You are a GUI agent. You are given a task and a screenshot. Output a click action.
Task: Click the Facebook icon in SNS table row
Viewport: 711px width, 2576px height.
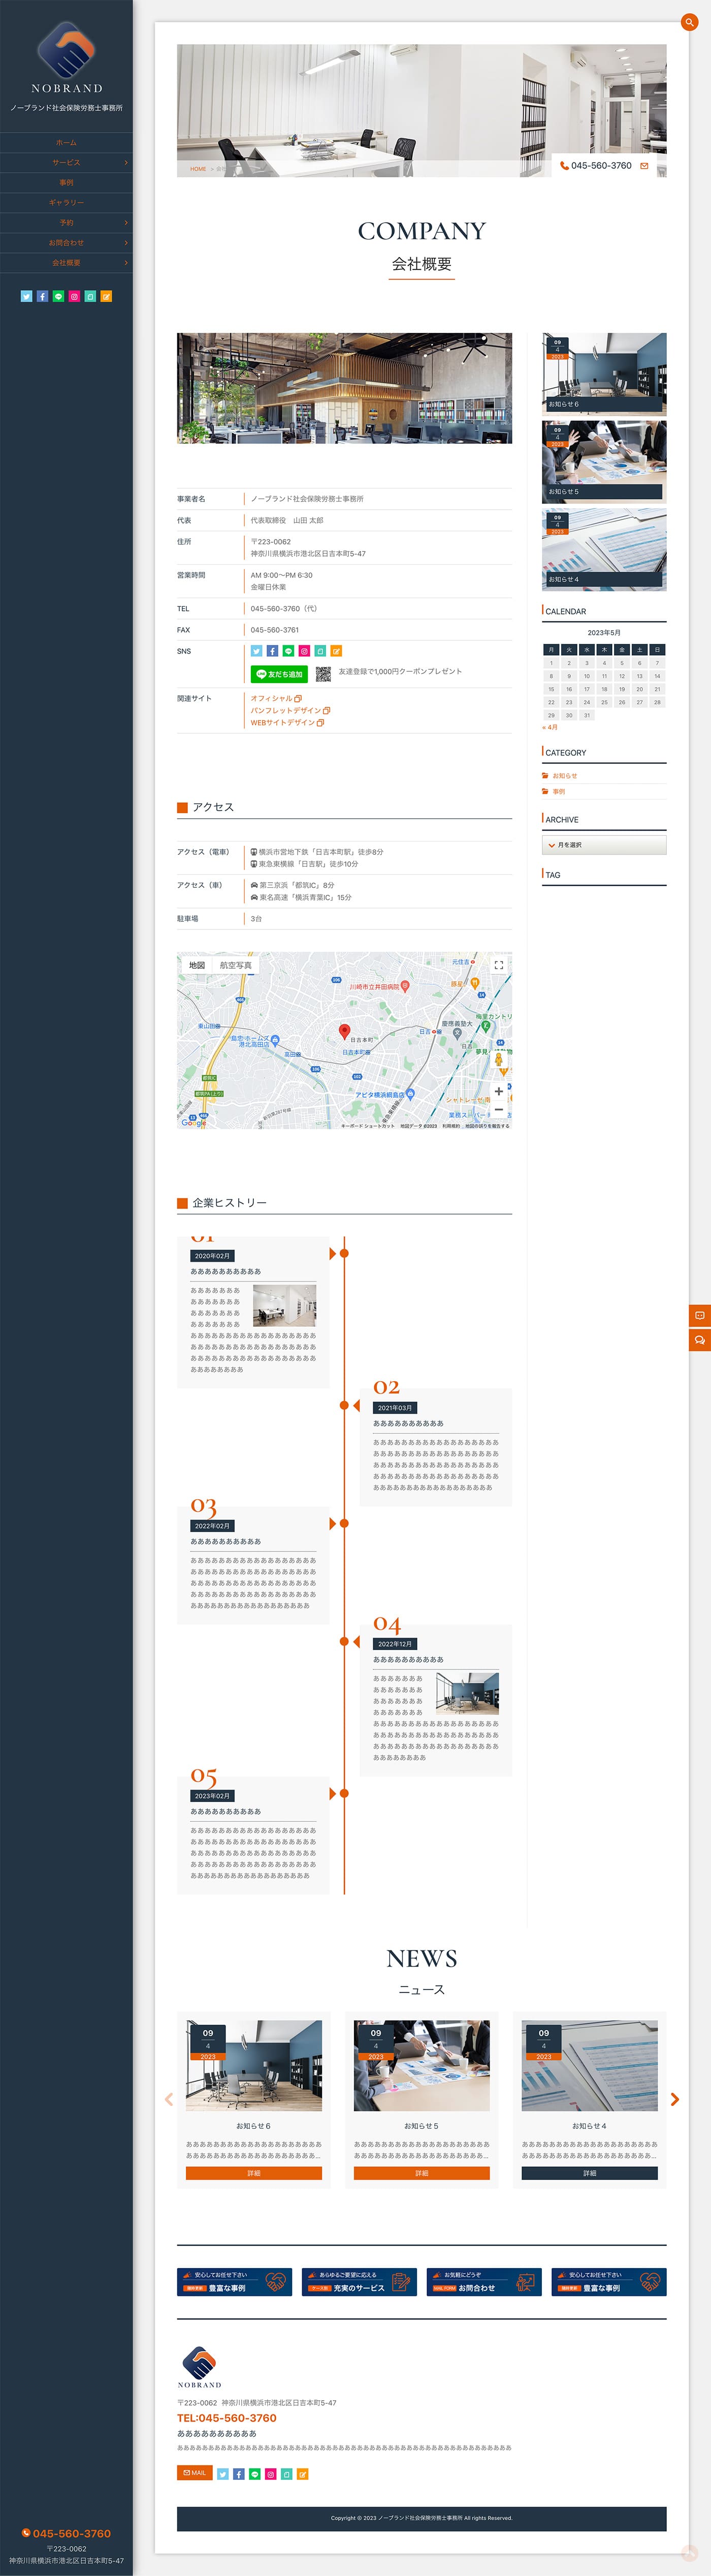pyautogui.click(x=272, y=651)
